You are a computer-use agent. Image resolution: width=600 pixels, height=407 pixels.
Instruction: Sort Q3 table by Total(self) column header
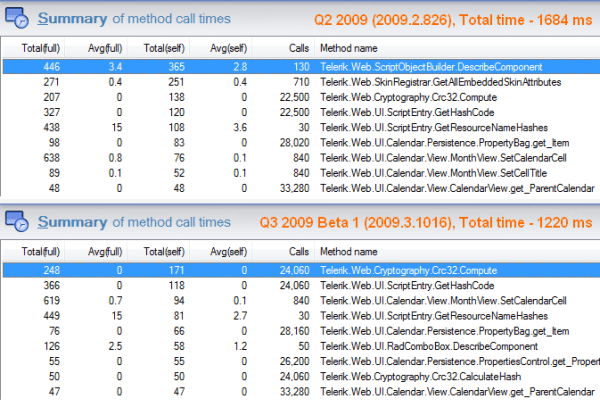point(158,252)
